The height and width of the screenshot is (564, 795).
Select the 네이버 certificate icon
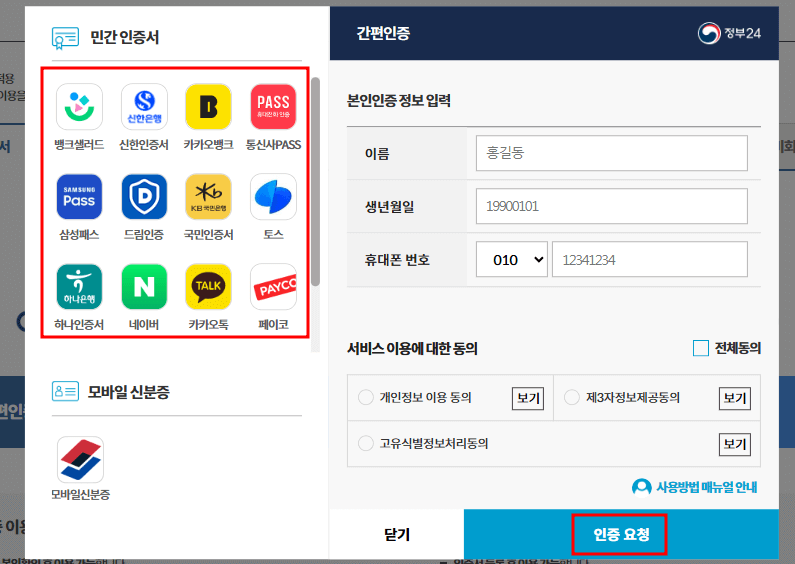coord(144,287)
